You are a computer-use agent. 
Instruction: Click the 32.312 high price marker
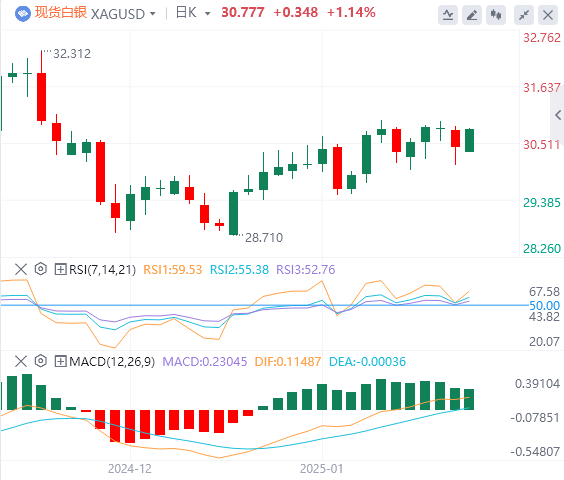(x=72, y=54)
